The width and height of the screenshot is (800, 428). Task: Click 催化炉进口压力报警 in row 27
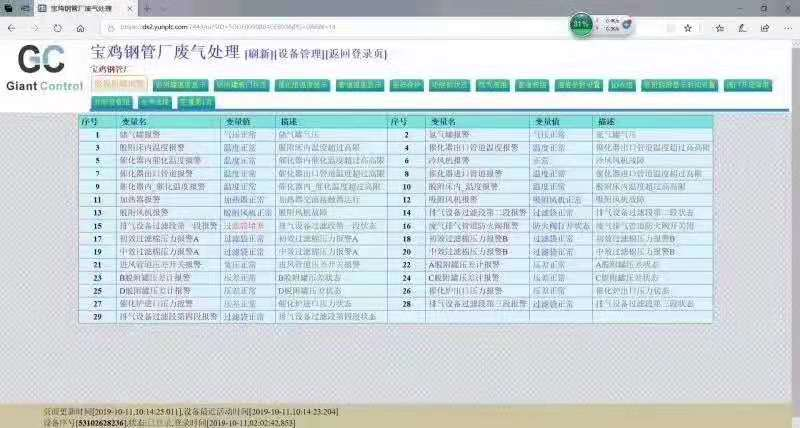tap(156, 304)
